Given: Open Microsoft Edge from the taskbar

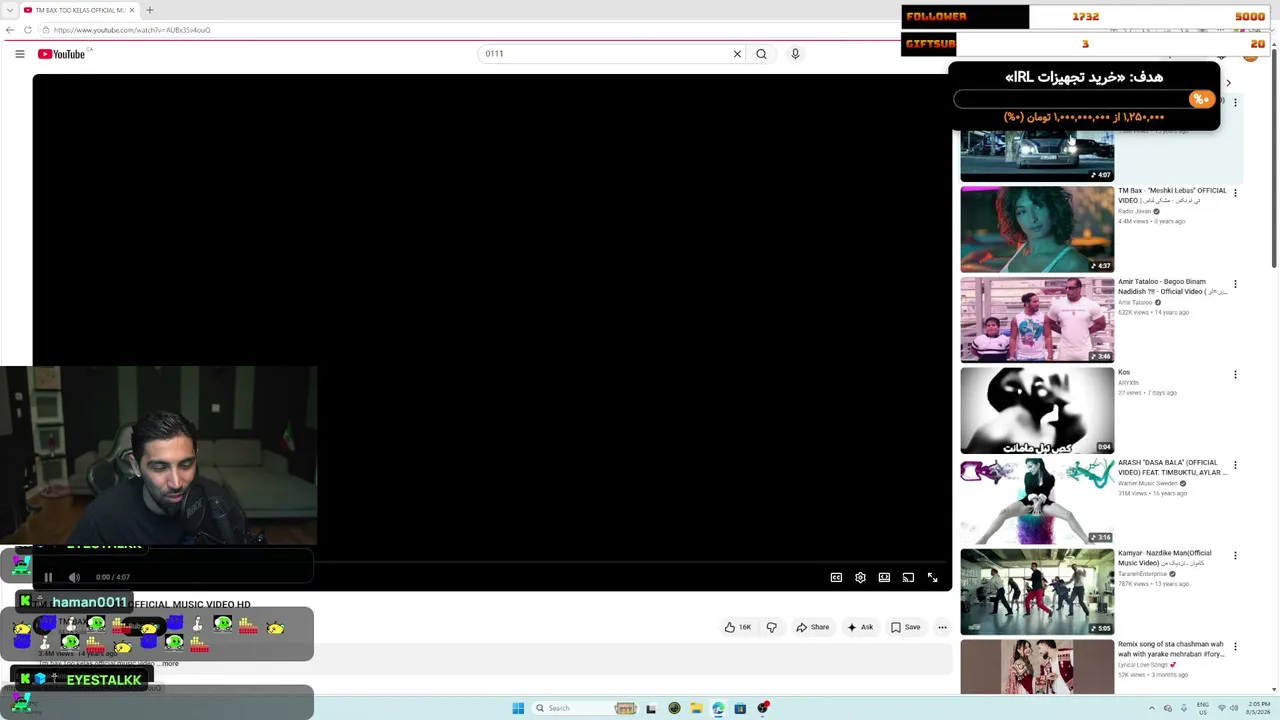Looking at the screenshot, I should pos(718,708).
